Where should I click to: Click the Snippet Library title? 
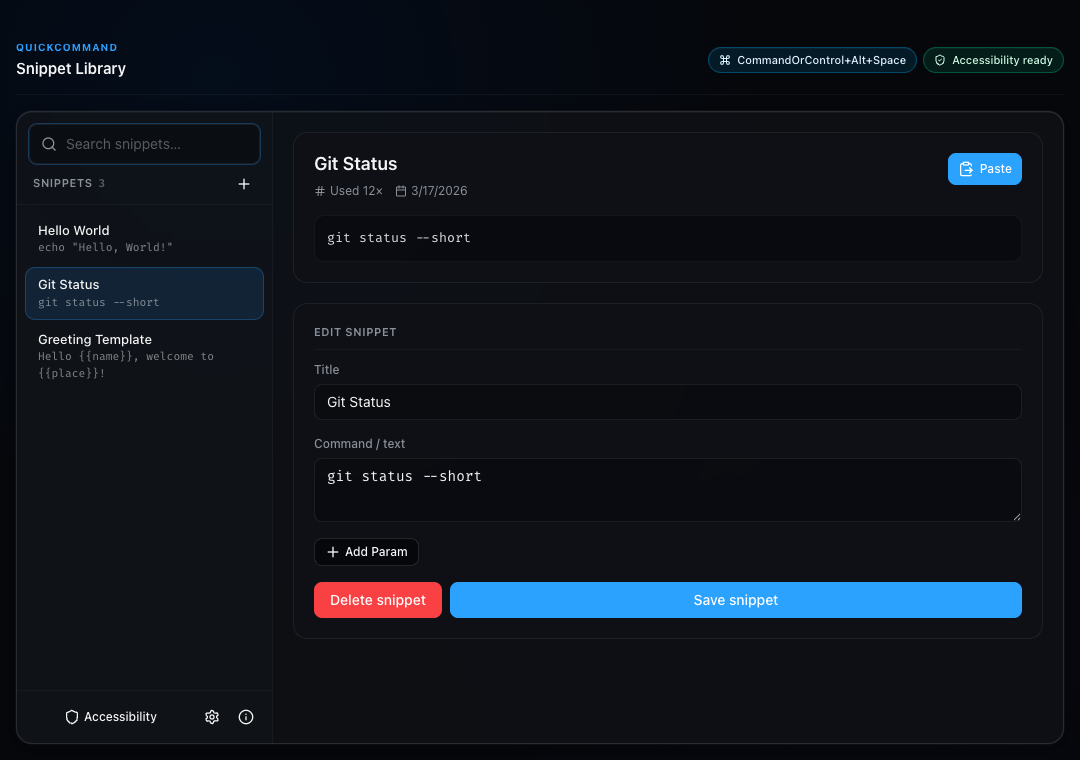tap(71, 69)
